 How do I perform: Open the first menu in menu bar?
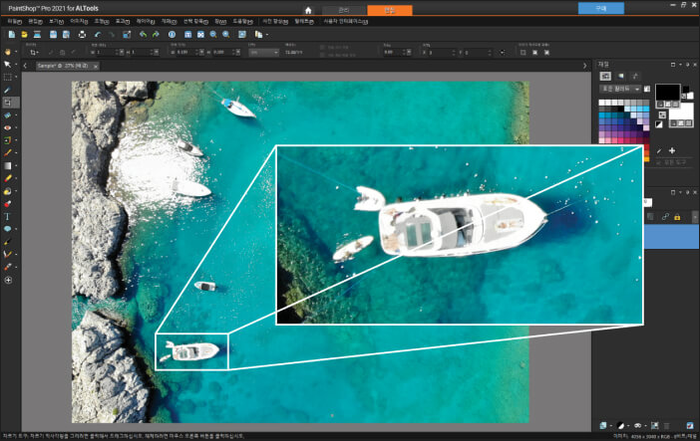tap(15, 21)
